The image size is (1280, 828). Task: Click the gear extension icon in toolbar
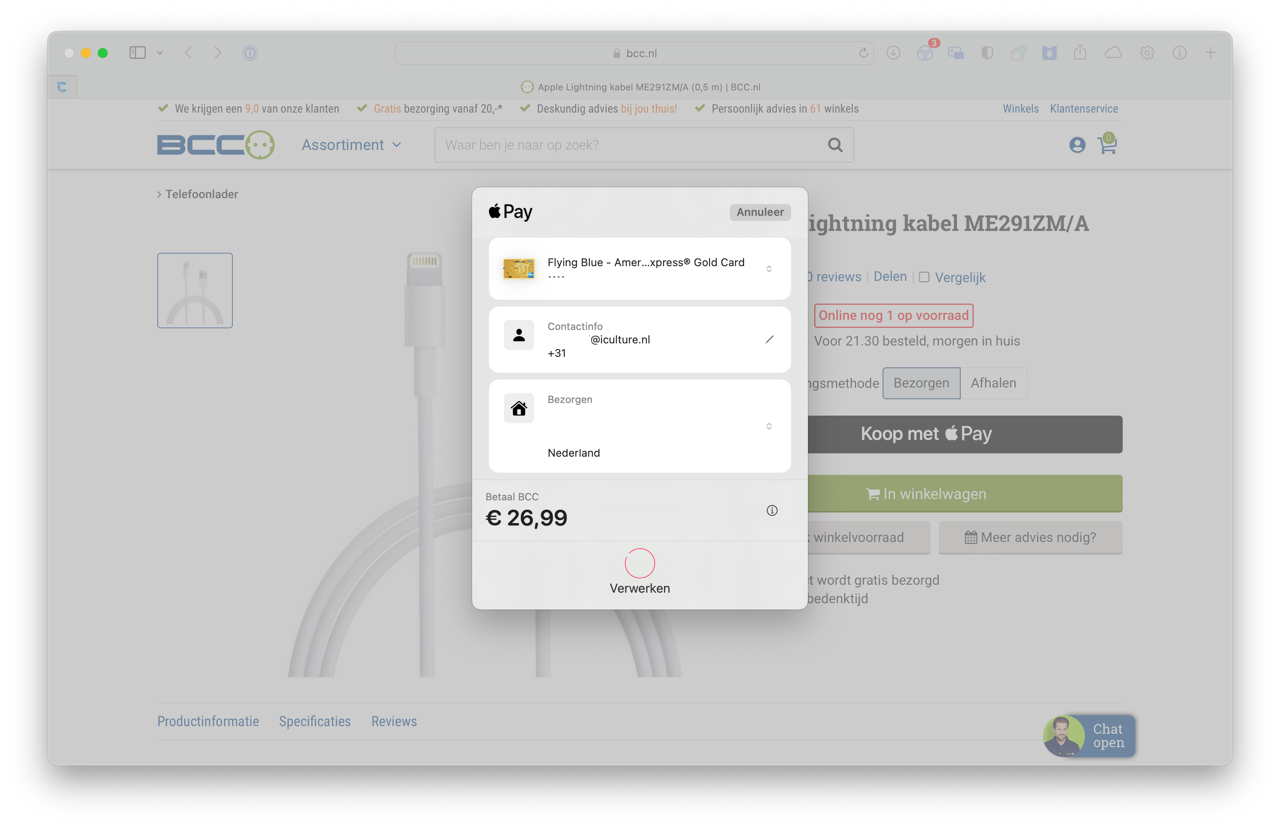coord(1147,53)
